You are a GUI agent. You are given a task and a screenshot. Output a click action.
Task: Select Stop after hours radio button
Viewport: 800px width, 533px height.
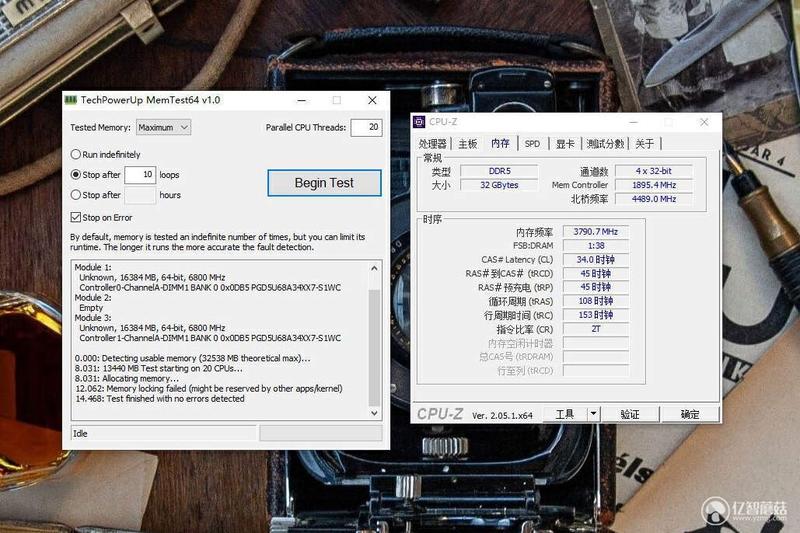(x=76, y=195)
